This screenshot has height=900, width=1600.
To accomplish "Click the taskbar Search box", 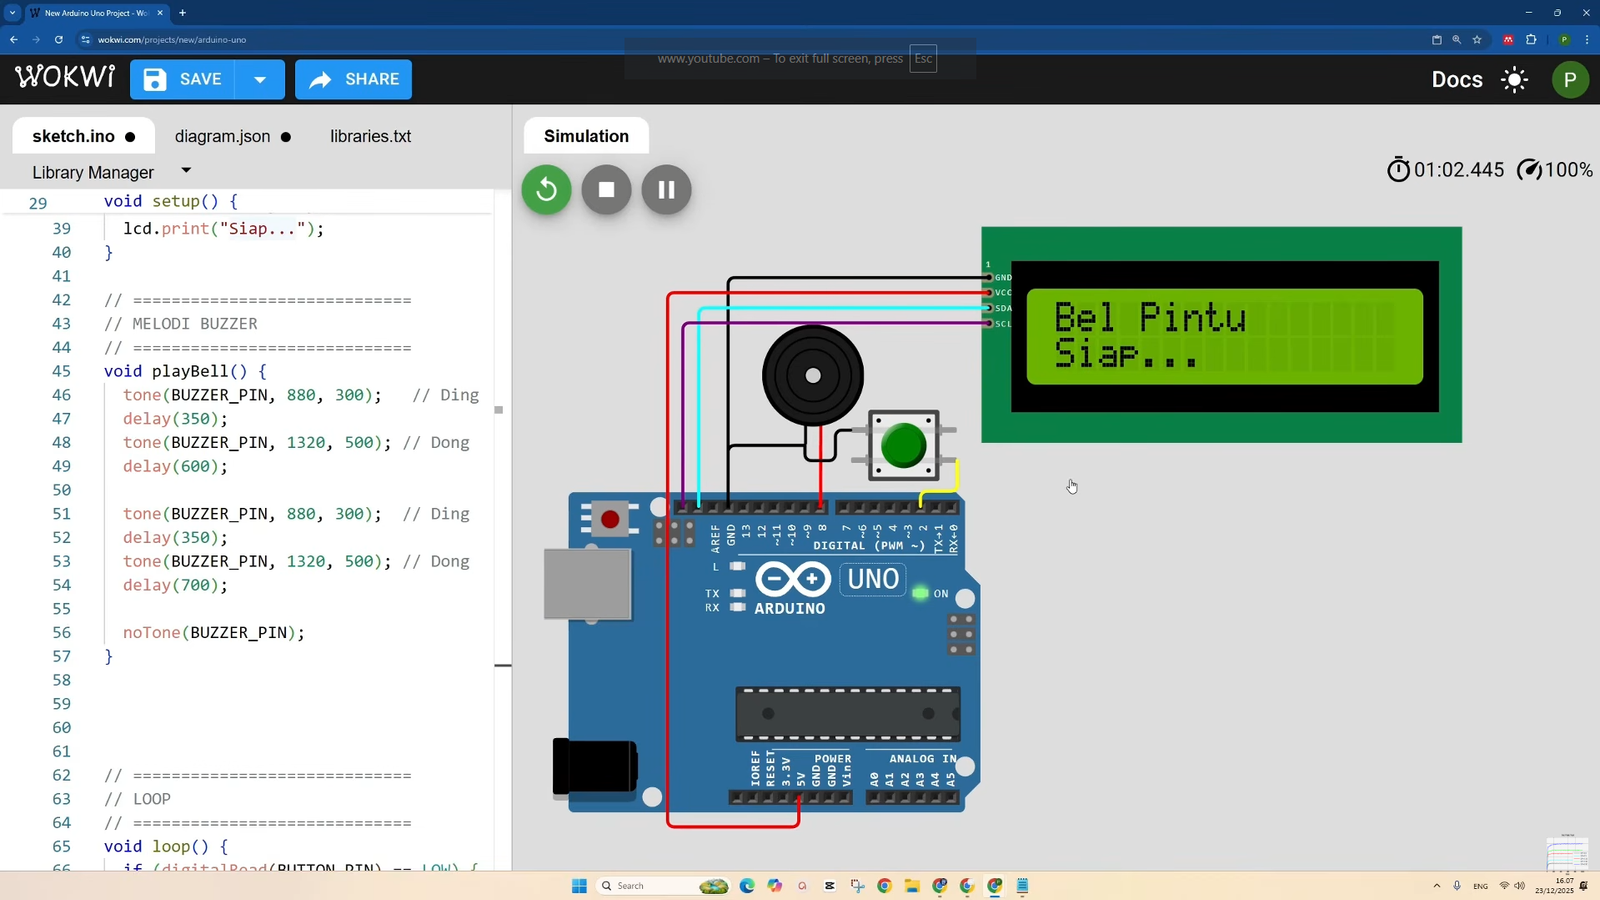I will coord(663,886).
